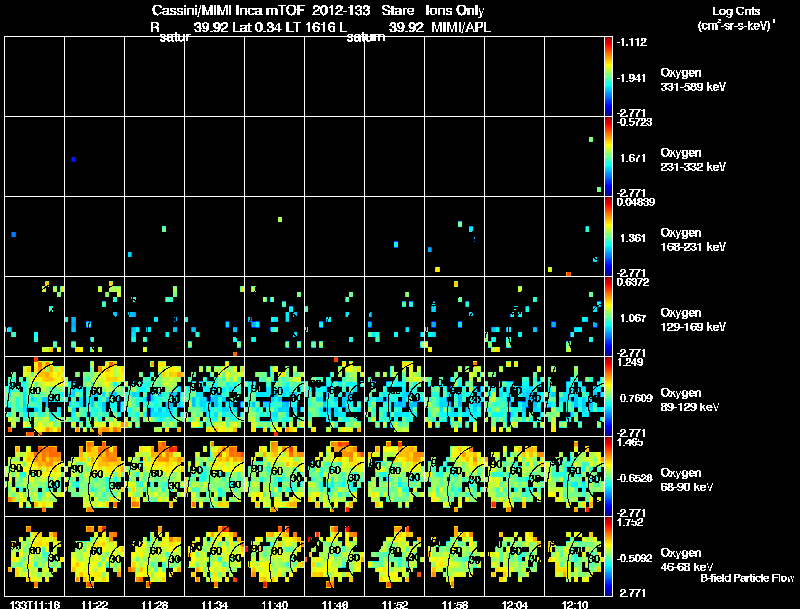Click the 12:10 time axis label
The height and width of the screenshot is (609, 800).
pos(574,604)
